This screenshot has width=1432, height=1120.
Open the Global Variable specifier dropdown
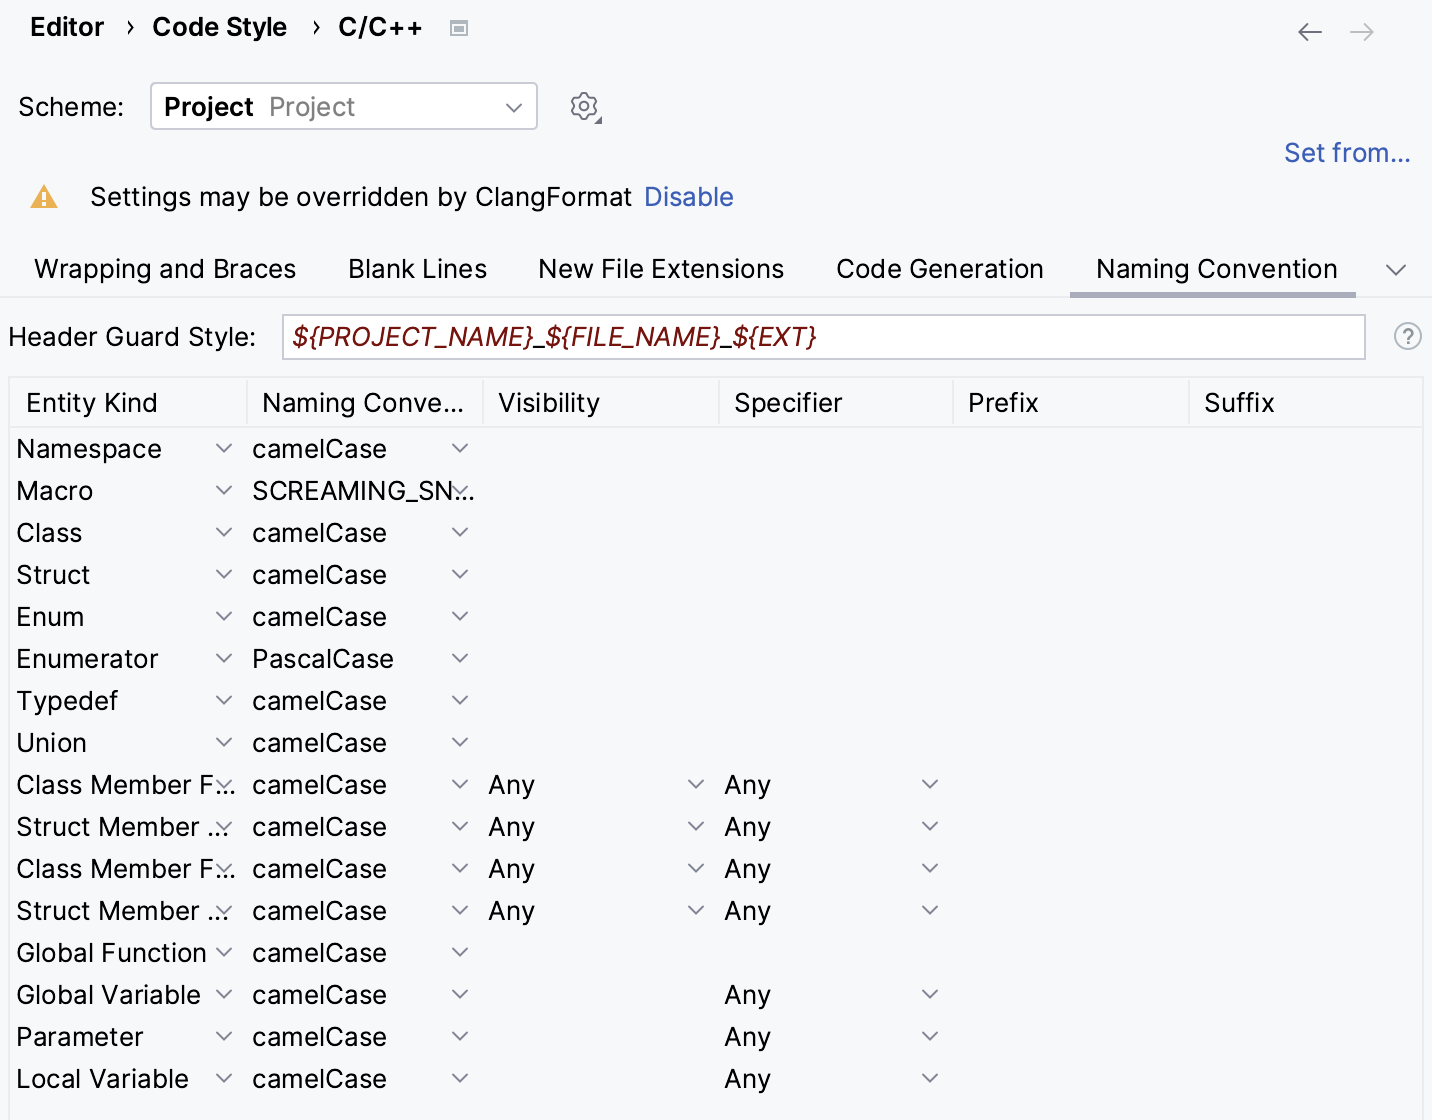pos(929,994)
